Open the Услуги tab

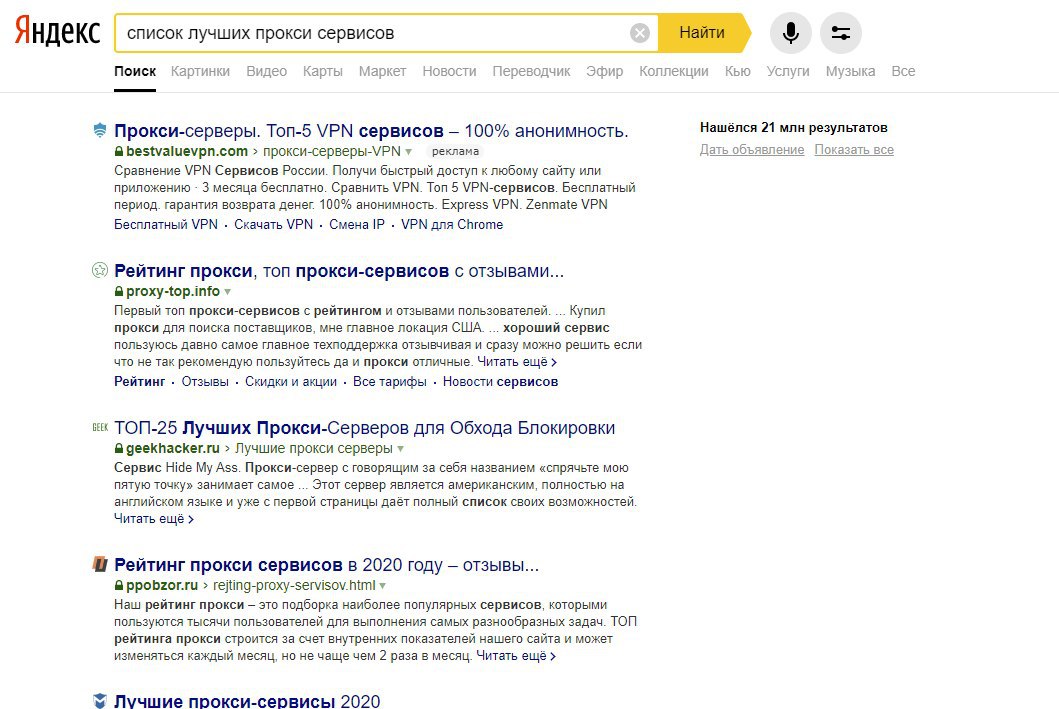pyautogui.click(x=787, y=71)
